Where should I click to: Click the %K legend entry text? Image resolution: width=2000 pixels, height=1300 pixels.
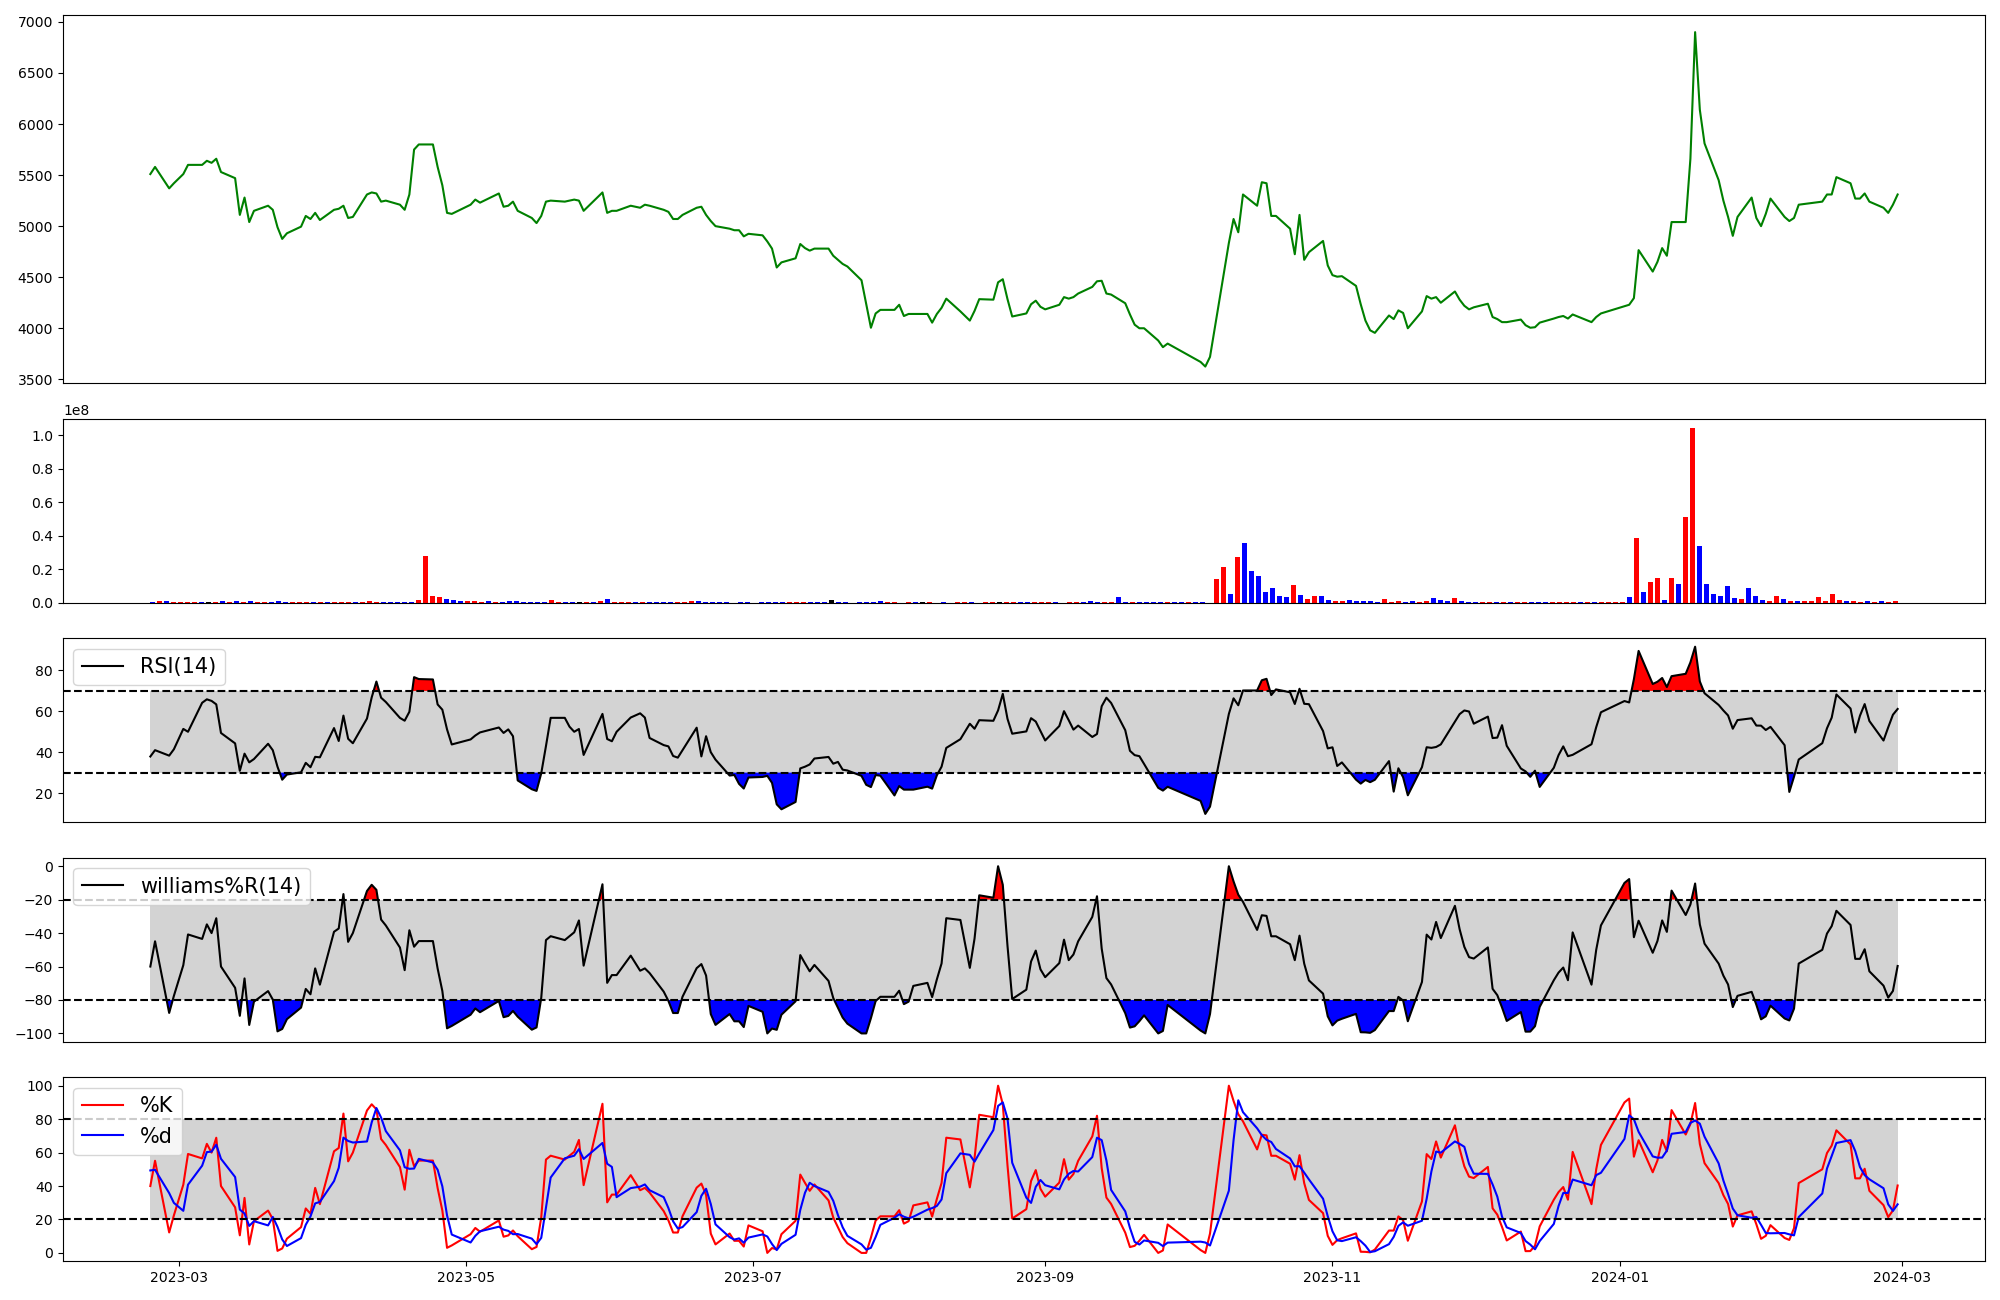[156, 1105]
